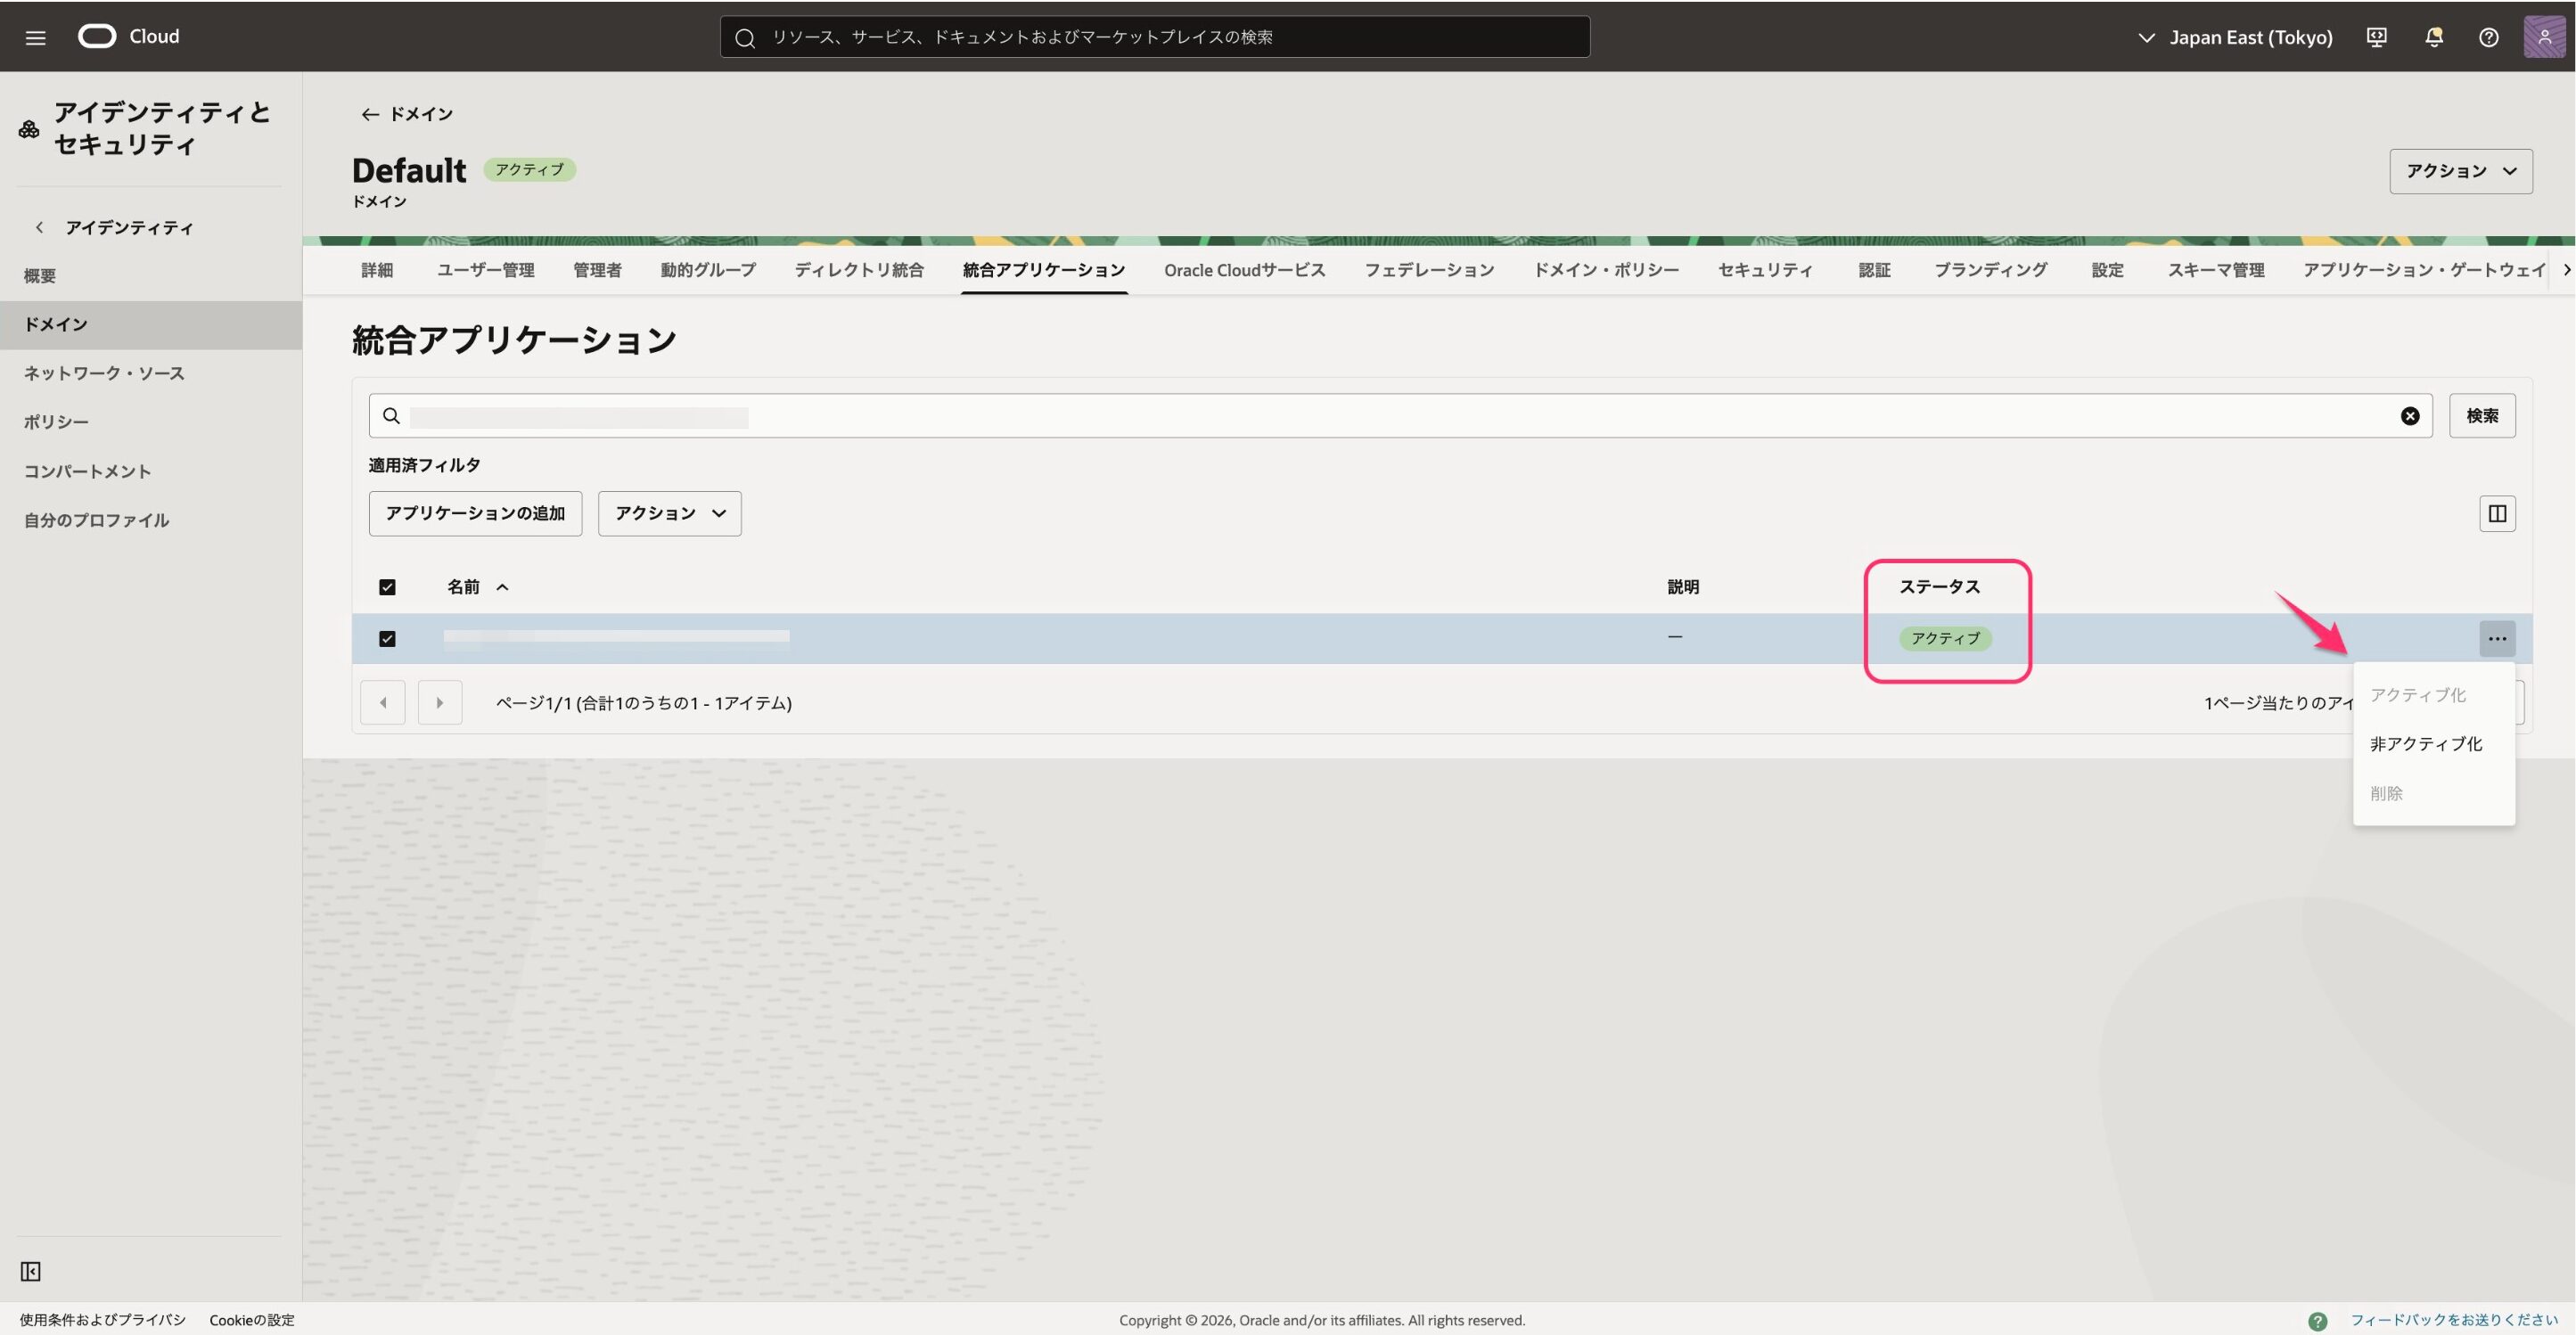The width and height of the screenshot is (2576, 1335).
Task: Click the アプリケーションの追加 button
Action: (475, 513)
